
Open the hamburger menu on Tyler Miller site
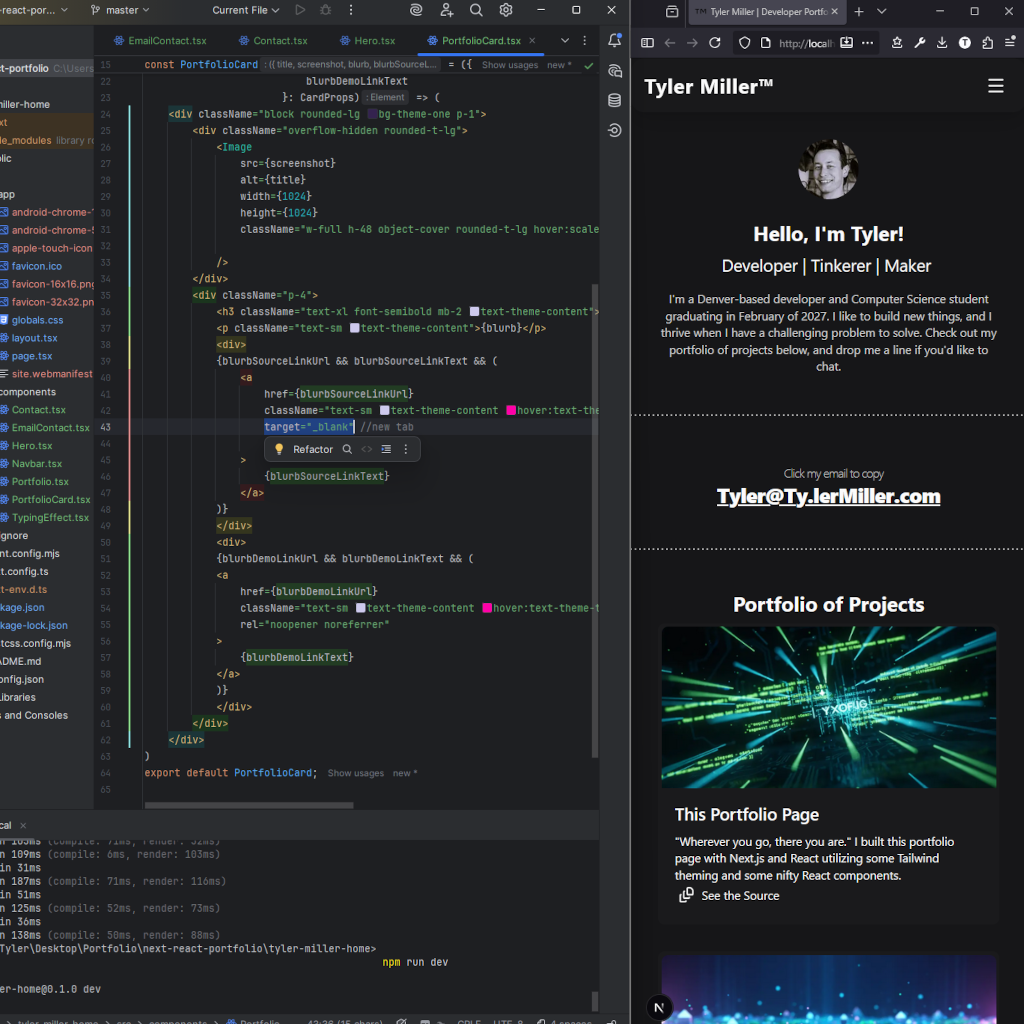point(995,86)
